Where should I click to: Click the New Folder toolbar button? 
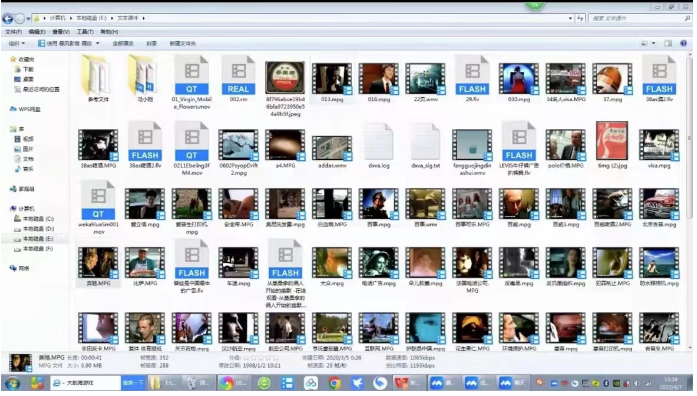coord(183,43)
